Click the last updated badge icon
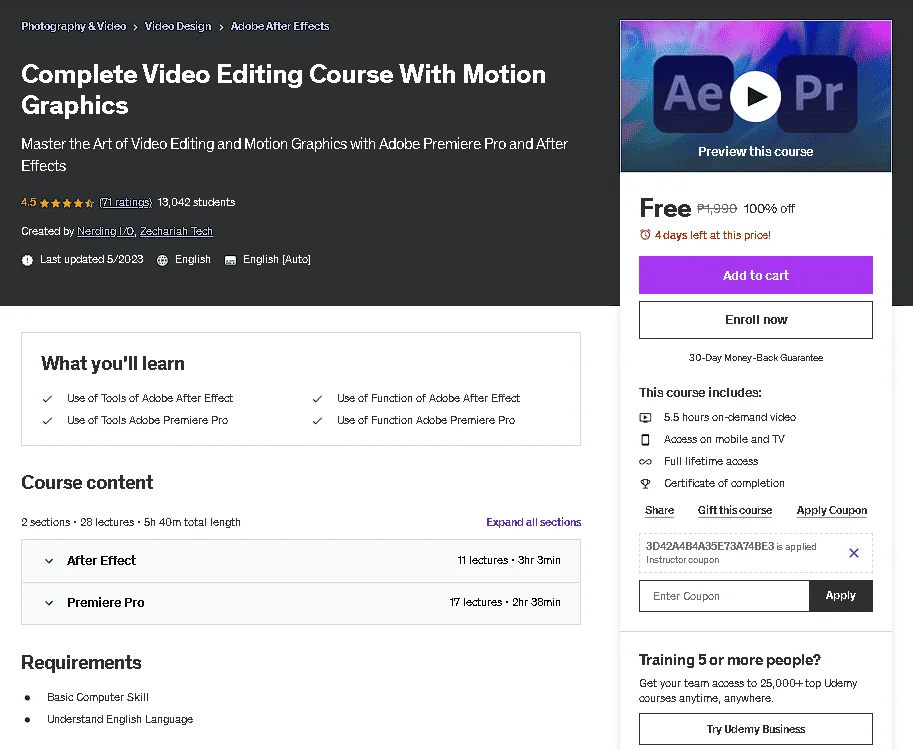The height and width of the screenshot is (750, 913). click(x=27, y=260)
